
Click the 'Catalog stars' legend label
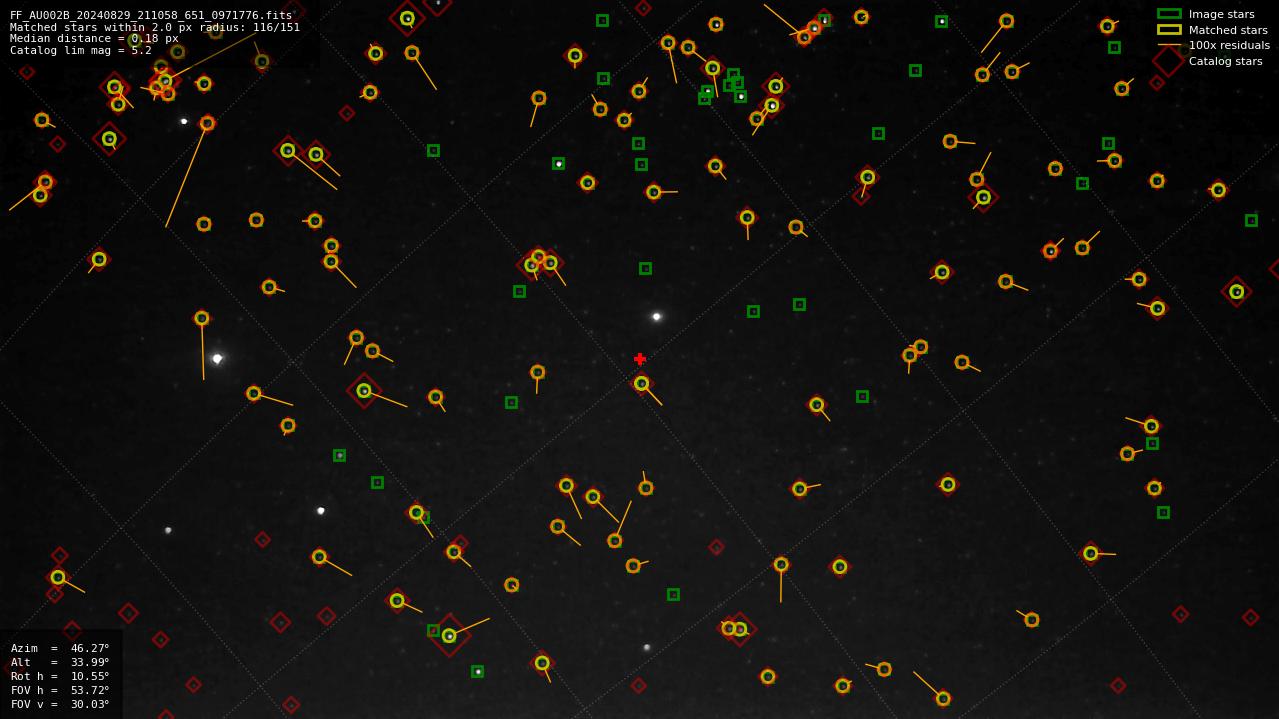[1225, 61]
